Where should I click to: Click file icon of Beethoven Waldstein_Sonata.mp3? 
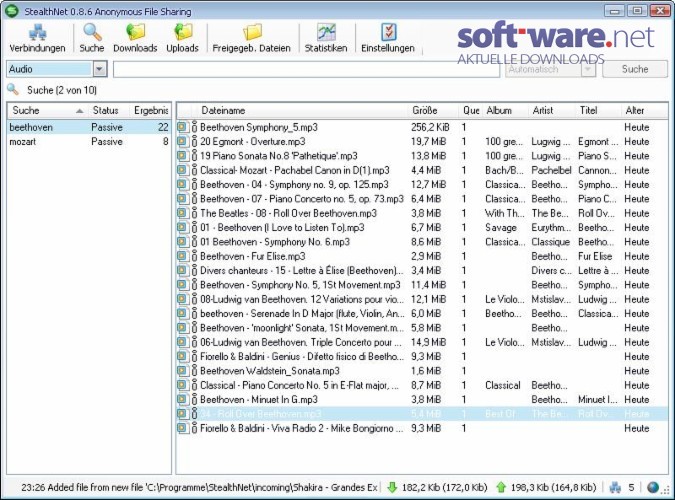[x=183, y=370]
